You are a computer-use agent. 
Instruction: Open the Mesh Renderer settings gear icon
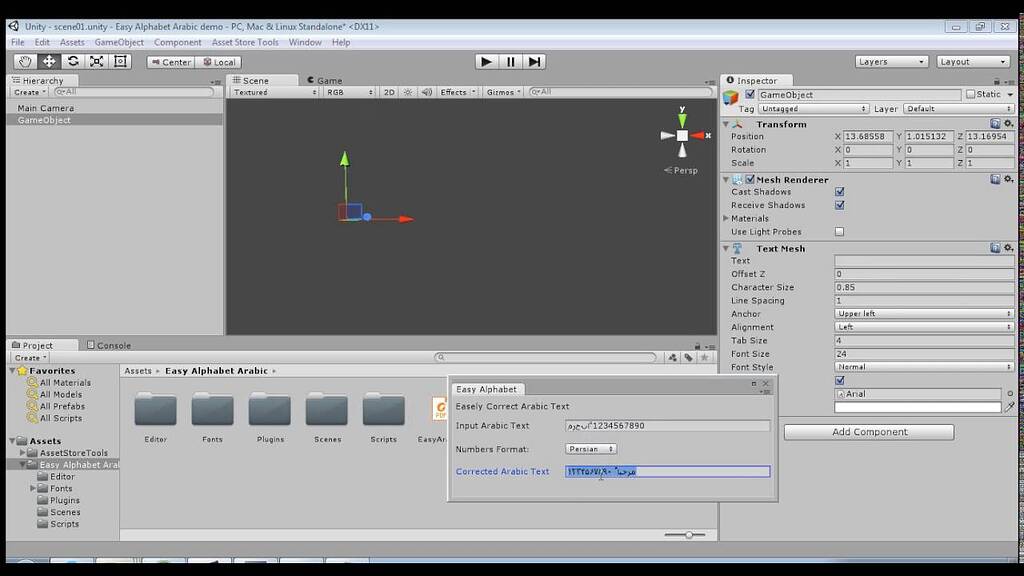point(1008,179)
